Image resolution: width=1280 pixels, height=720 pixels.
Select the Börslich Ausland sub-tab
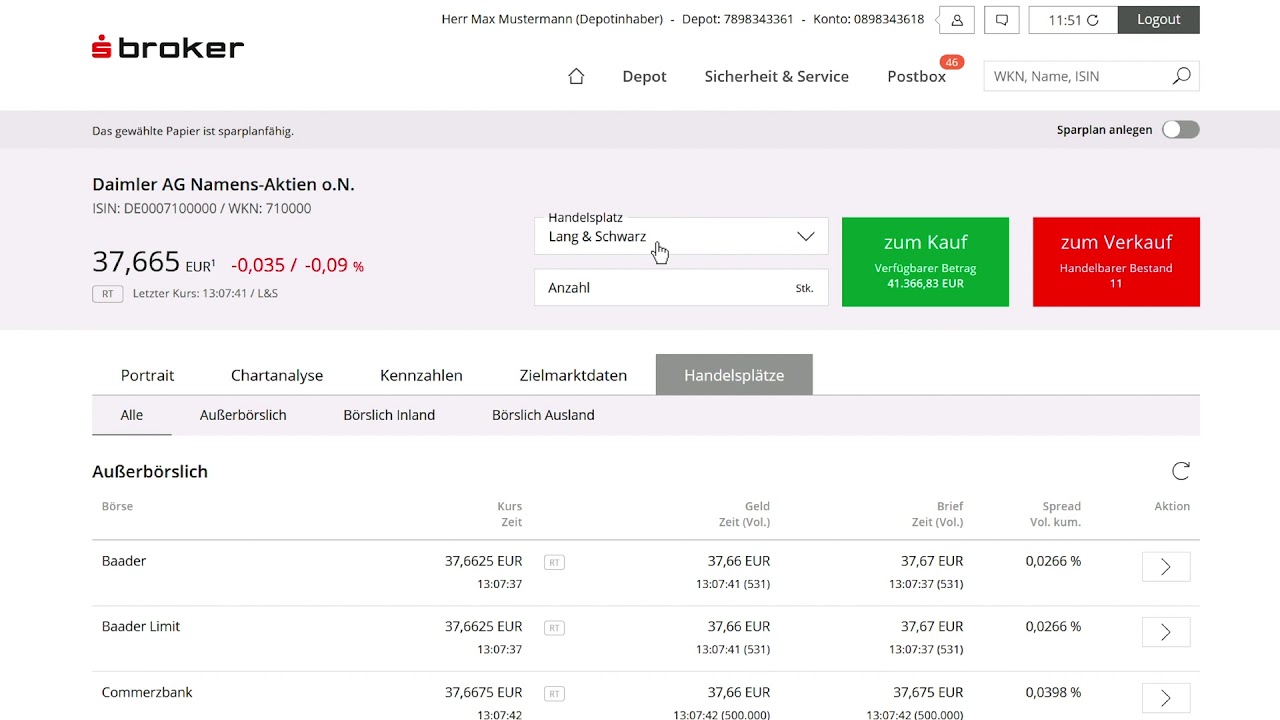543,415
